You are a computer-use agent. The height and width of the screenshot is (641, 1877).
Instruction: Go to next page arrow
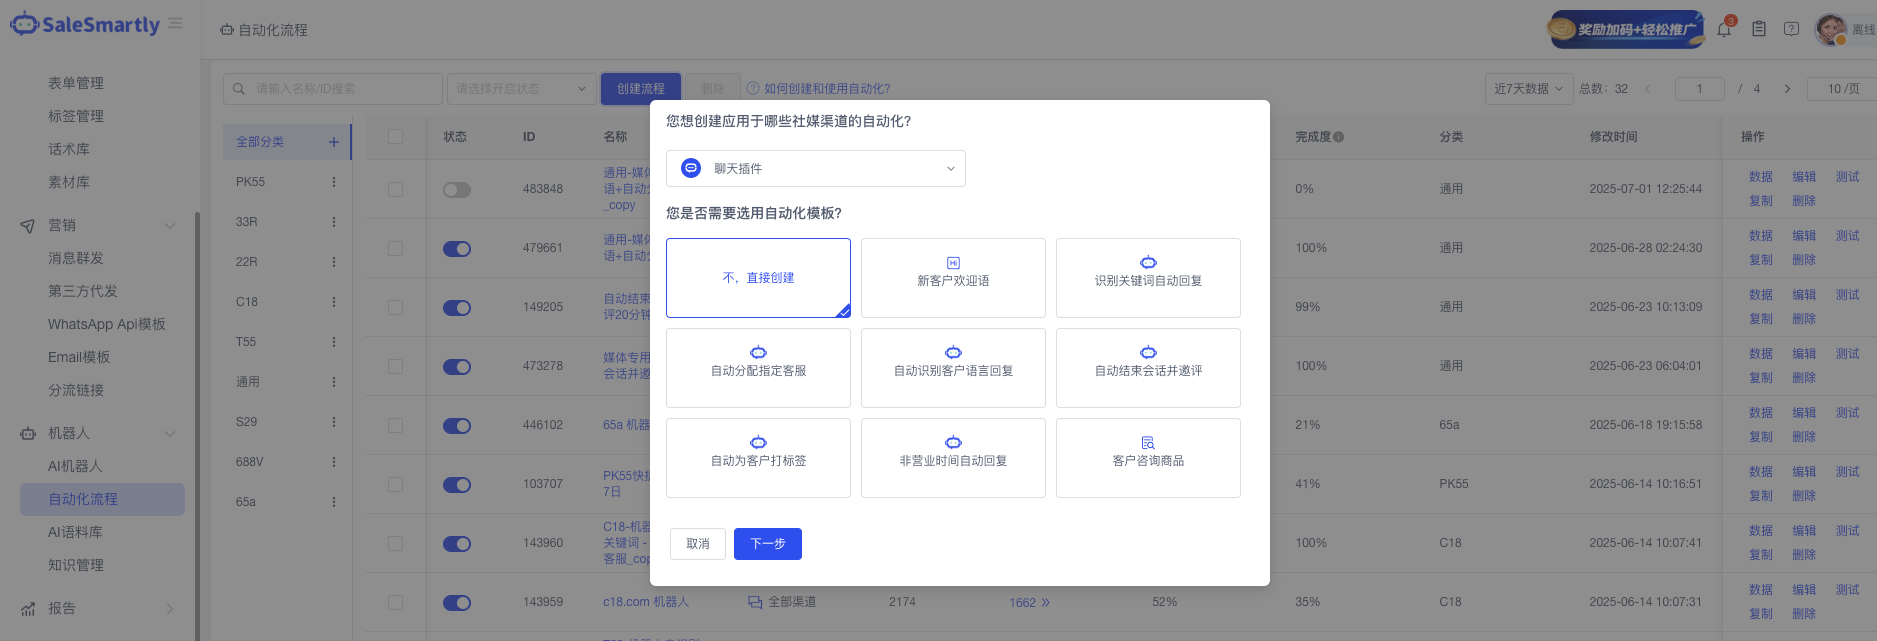click(x=1787, y=89)
